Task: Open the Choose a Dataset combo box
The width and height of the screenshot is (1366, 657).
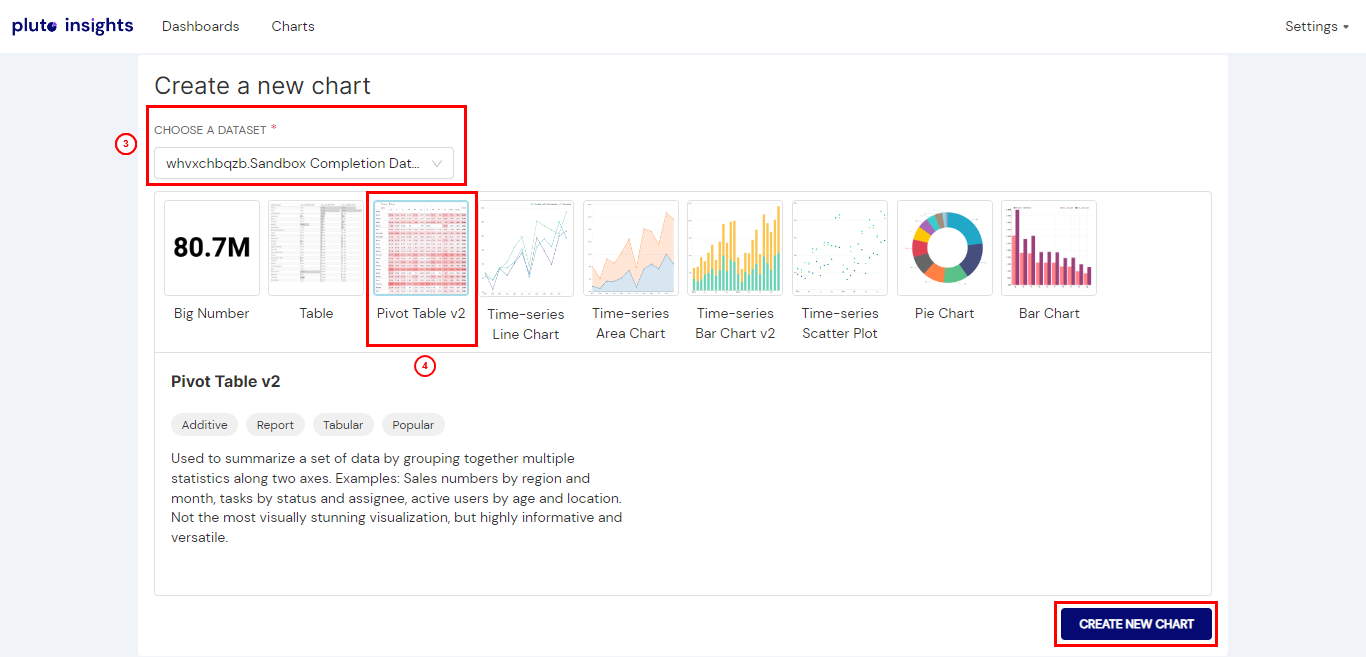Action: click(304, 163)
